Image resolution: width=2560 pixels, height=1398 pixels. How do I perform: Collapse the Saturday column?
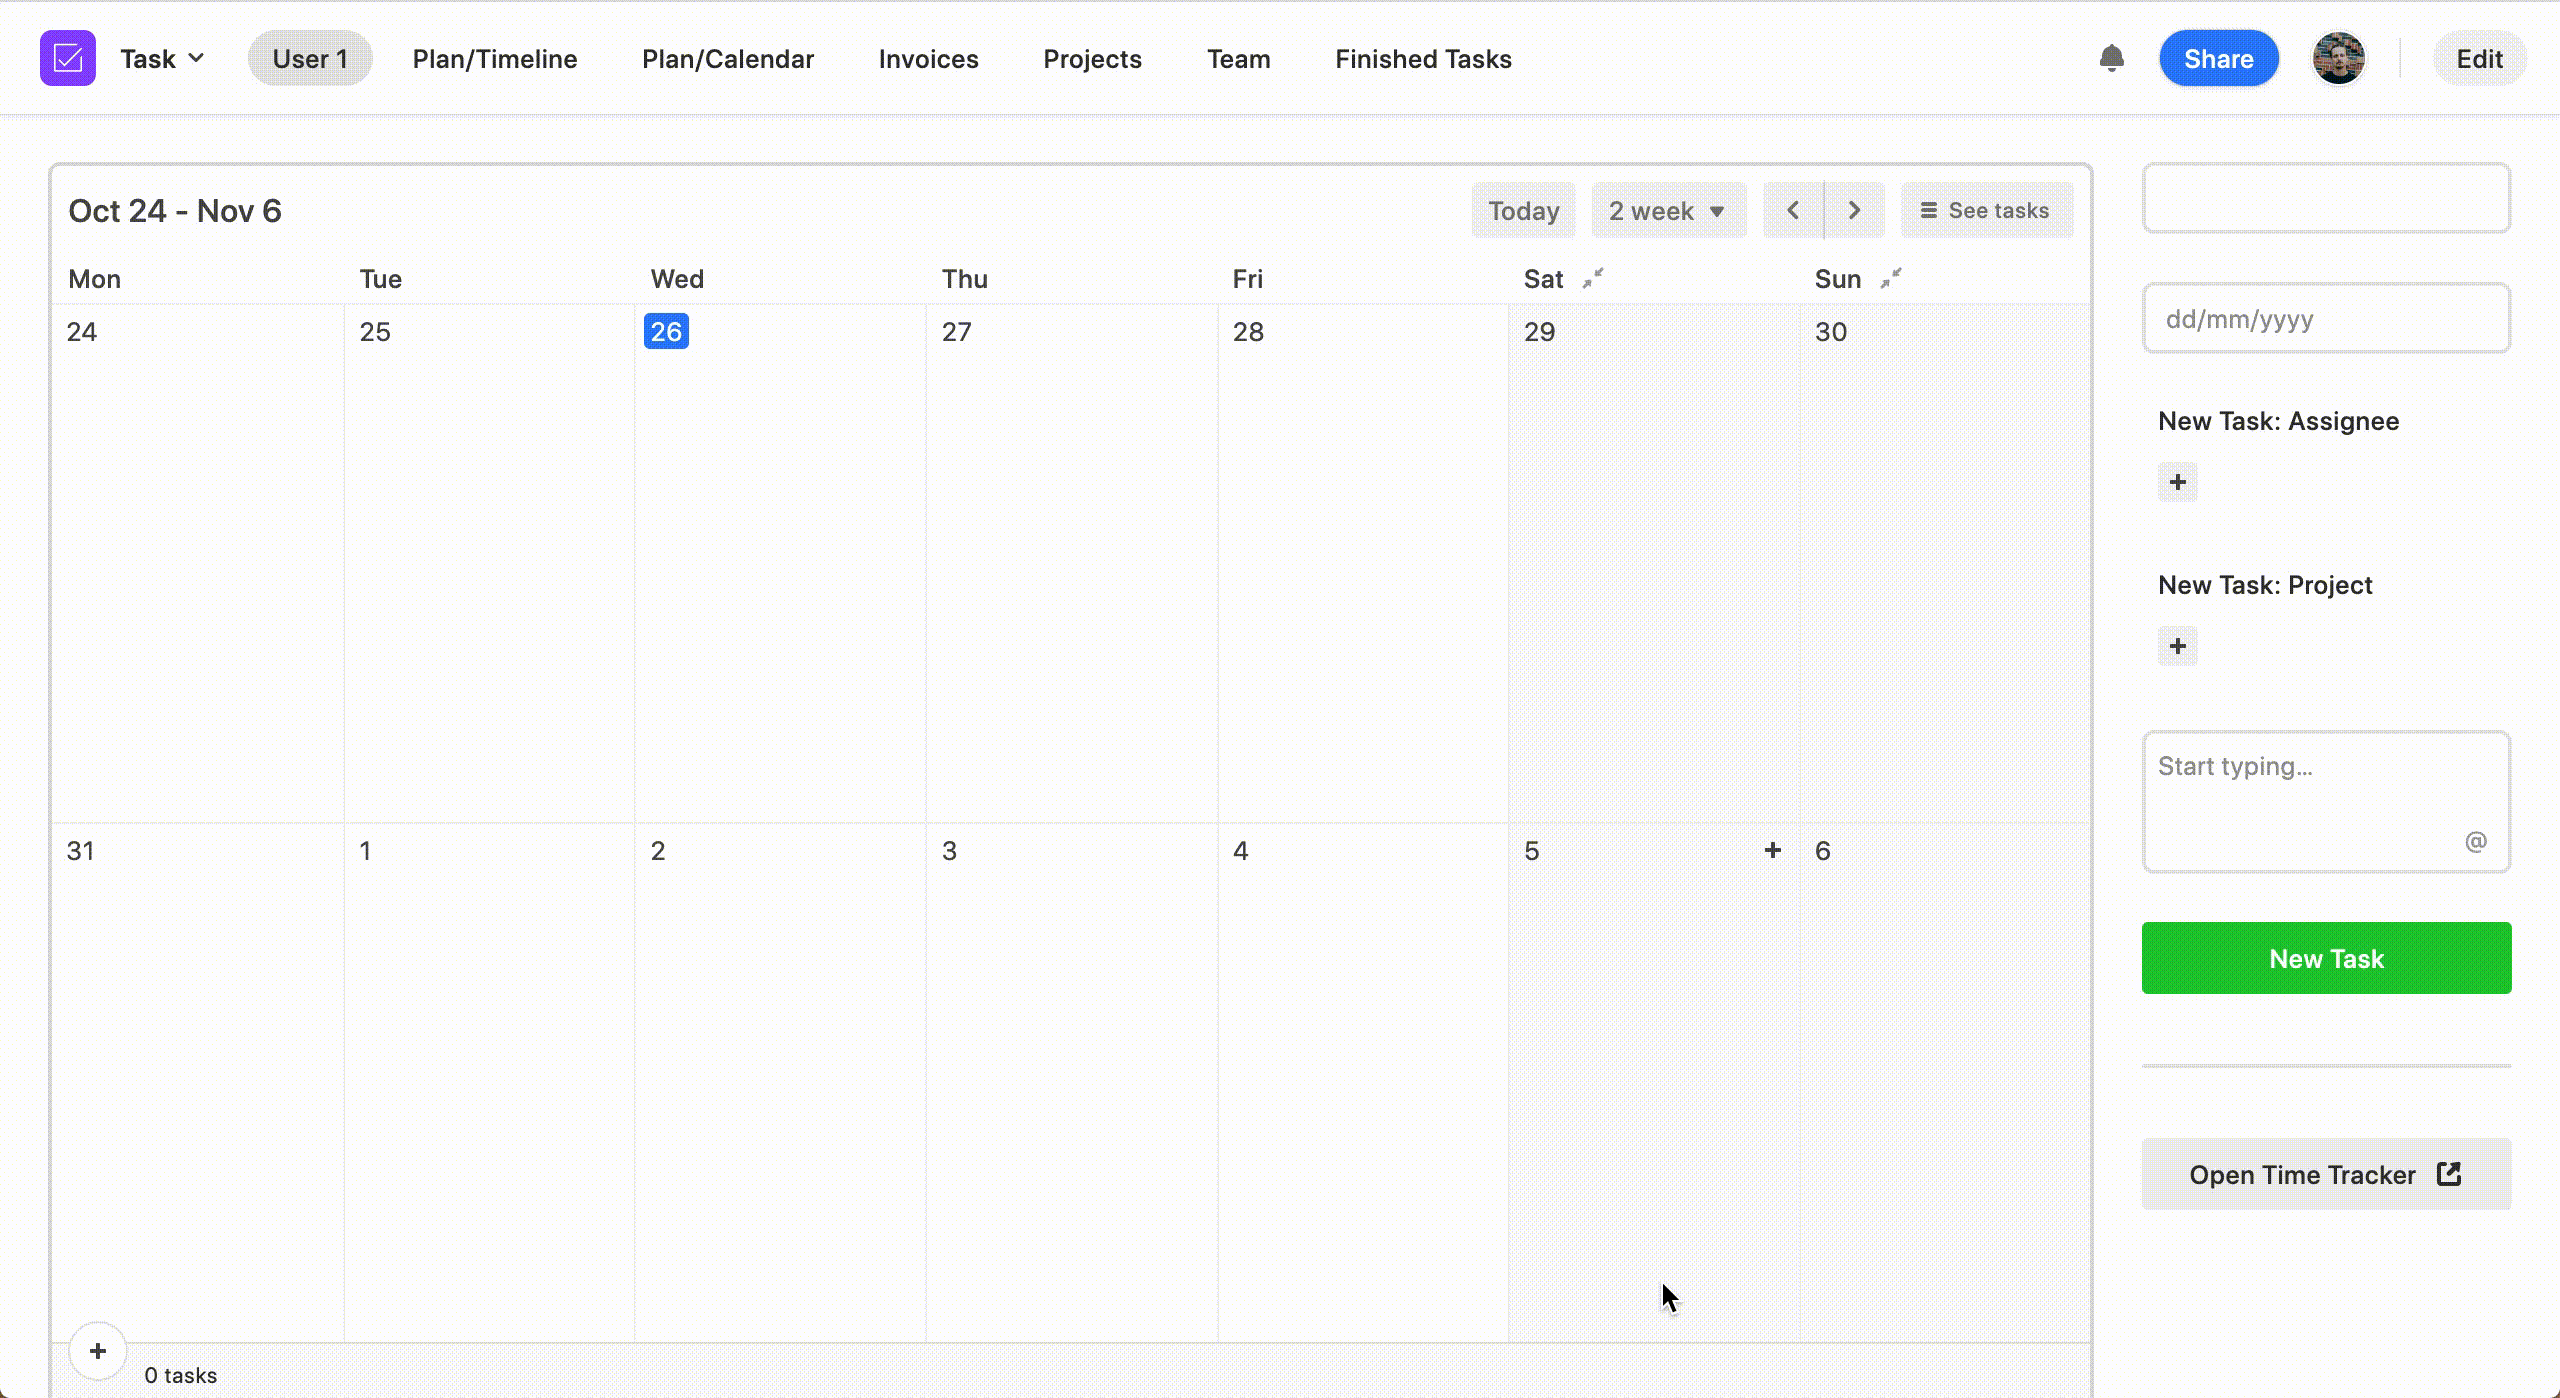pyautogui.click(x=1592, y=278)
